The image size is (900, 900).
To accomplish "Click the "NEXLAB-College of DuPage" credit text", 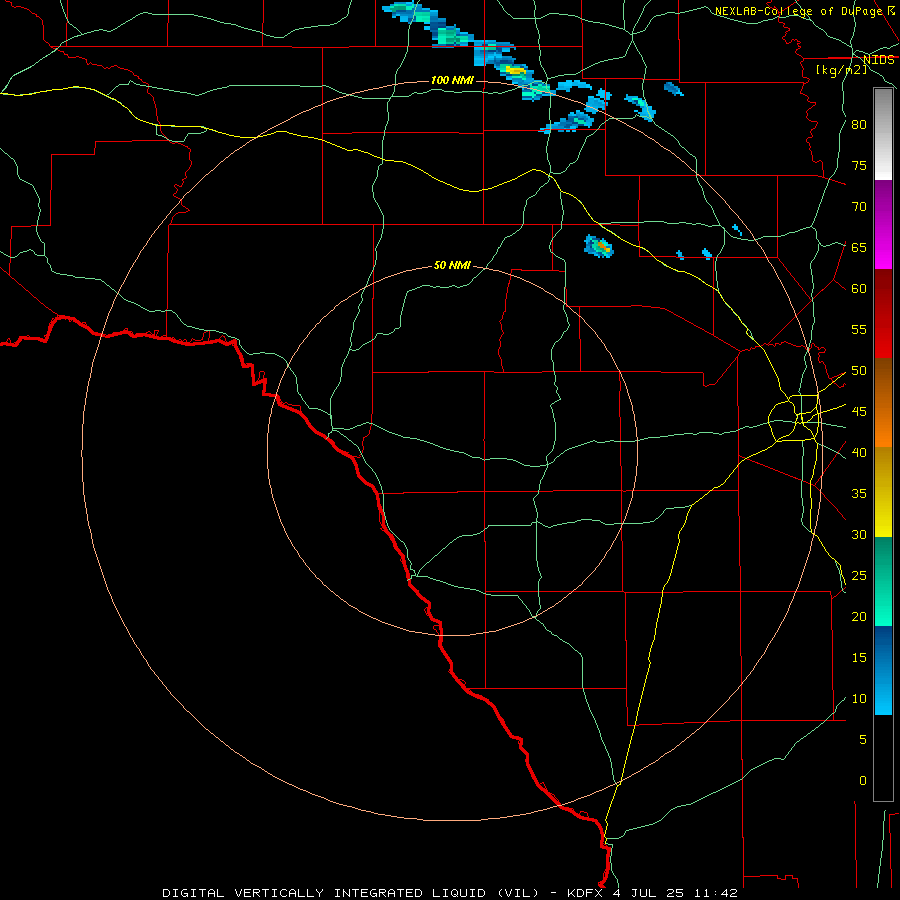I will tap(798, 11).
